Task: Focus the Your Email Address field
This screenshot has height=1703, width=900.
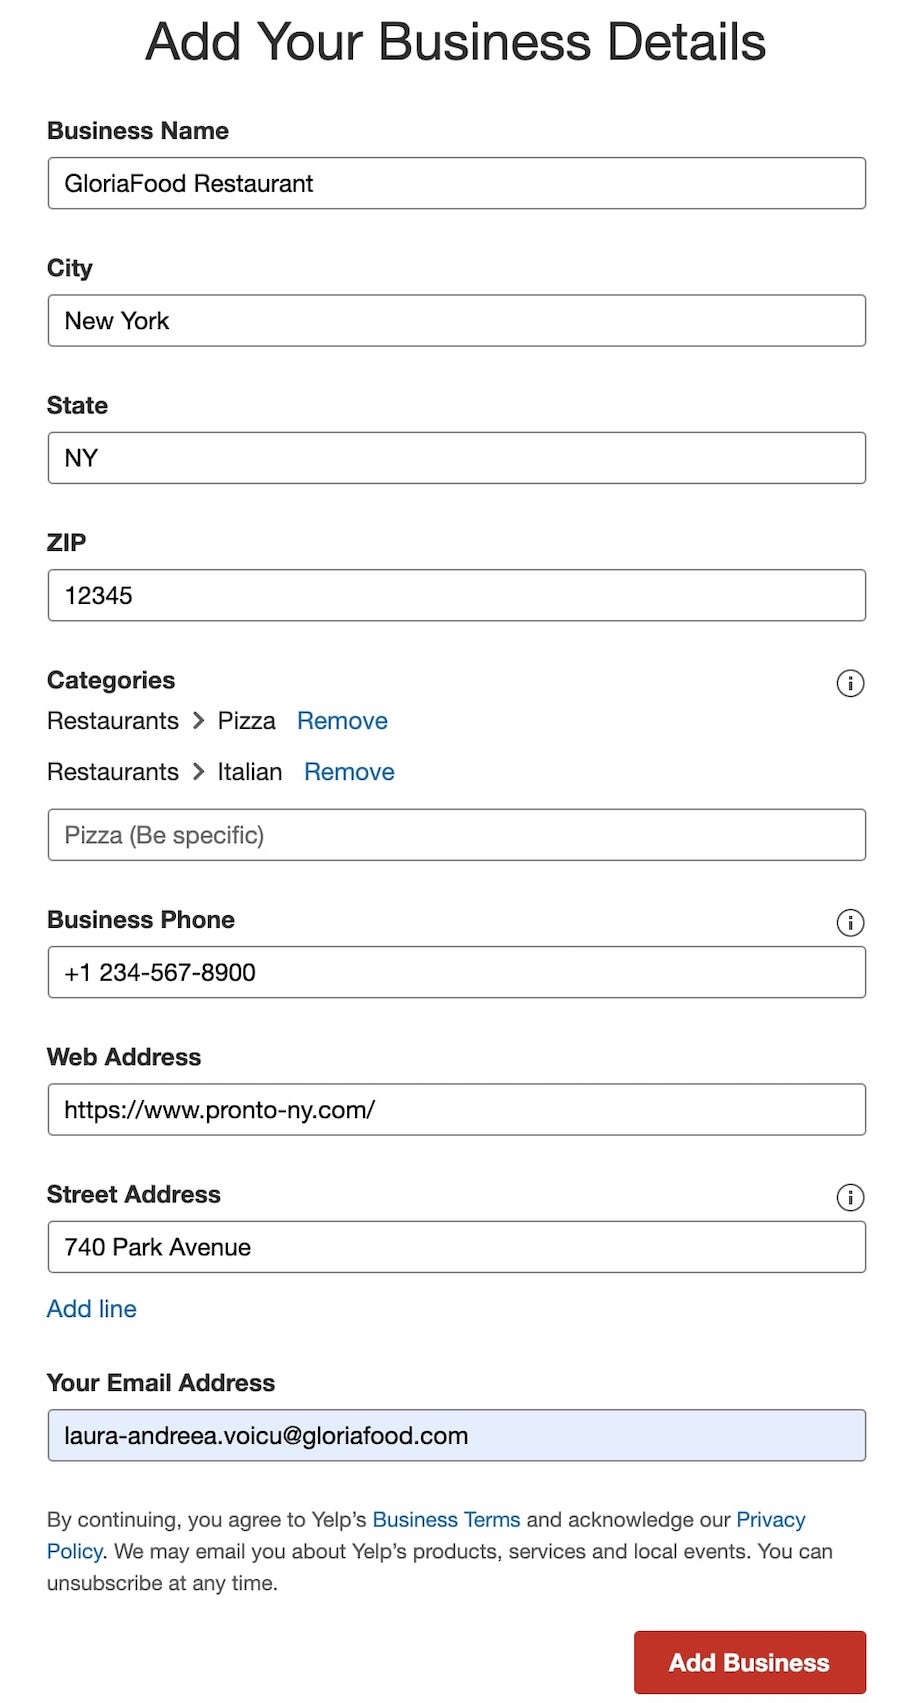Action: [456, 1436]
